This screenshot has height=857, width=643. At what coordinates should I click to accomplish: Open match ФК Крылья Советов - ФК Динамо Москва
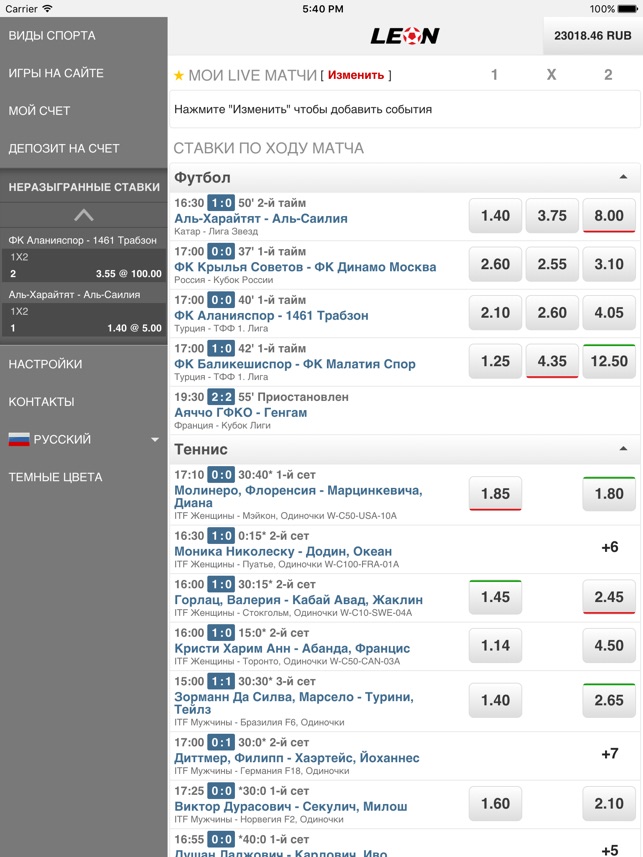[x=305, y=267]
